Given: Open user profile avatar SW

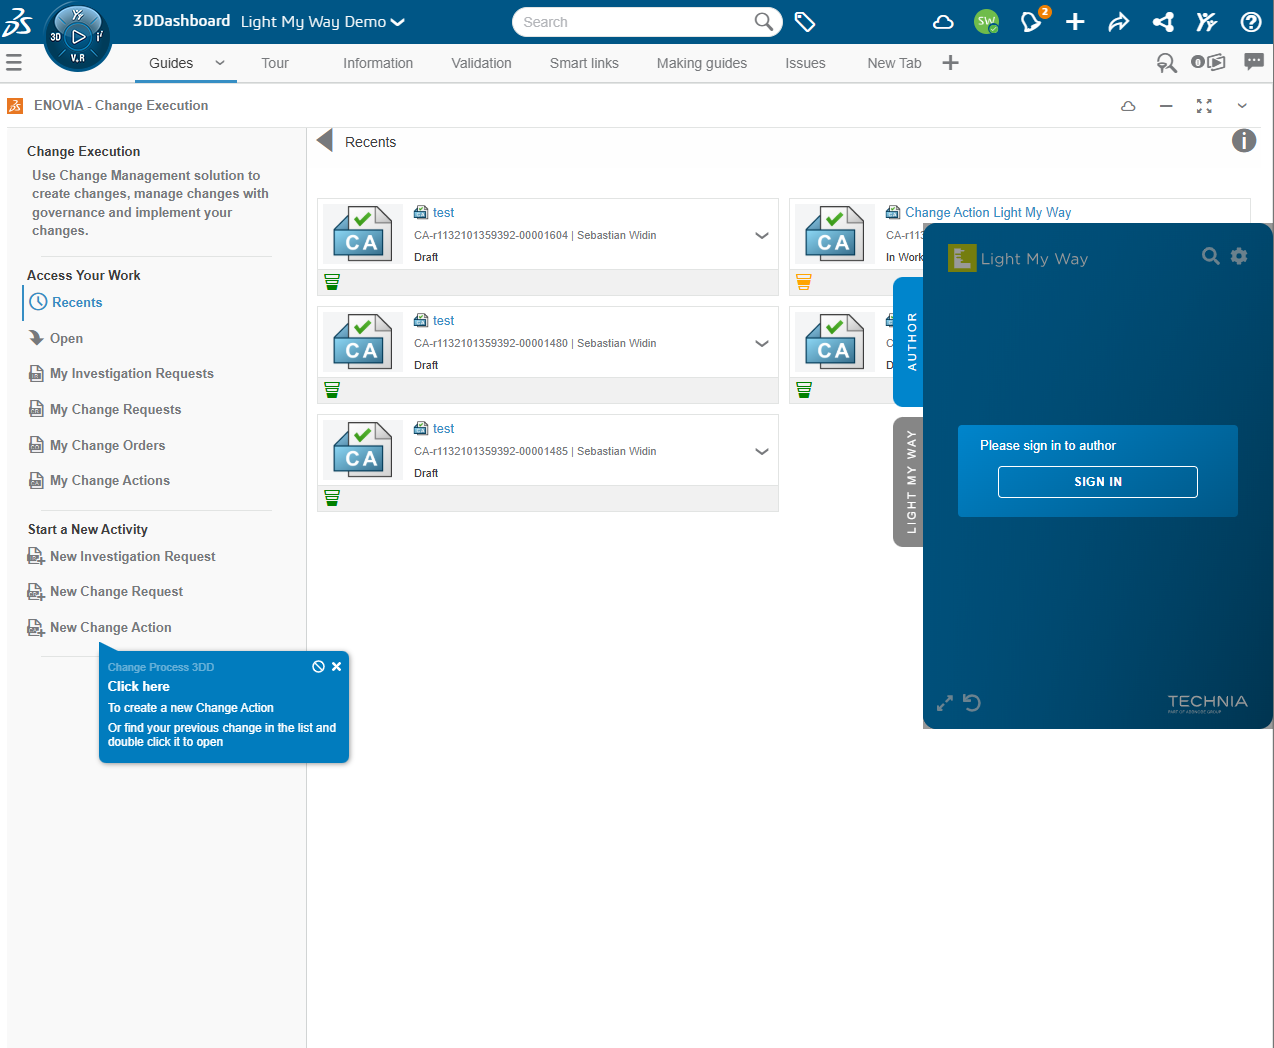Looking at the screenshot, I should (x=987, y=21).
